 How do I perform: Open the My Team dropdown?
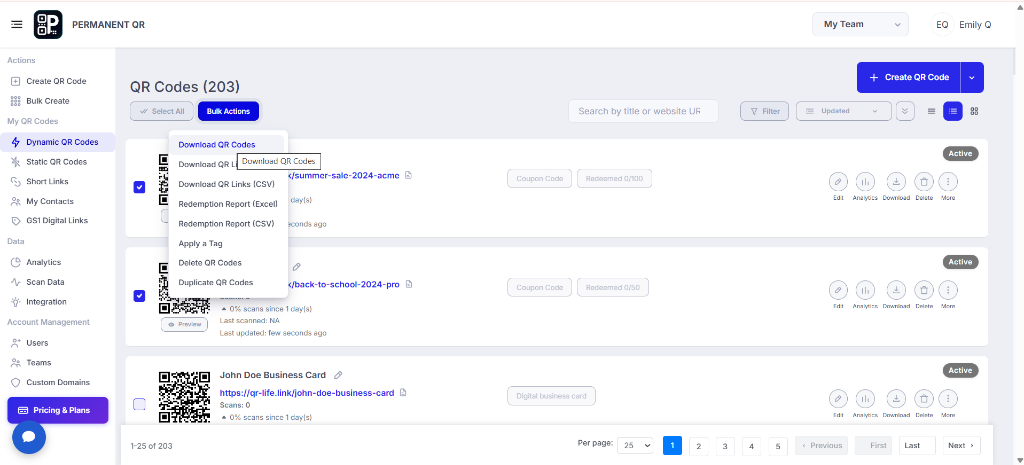pos(860,24)
